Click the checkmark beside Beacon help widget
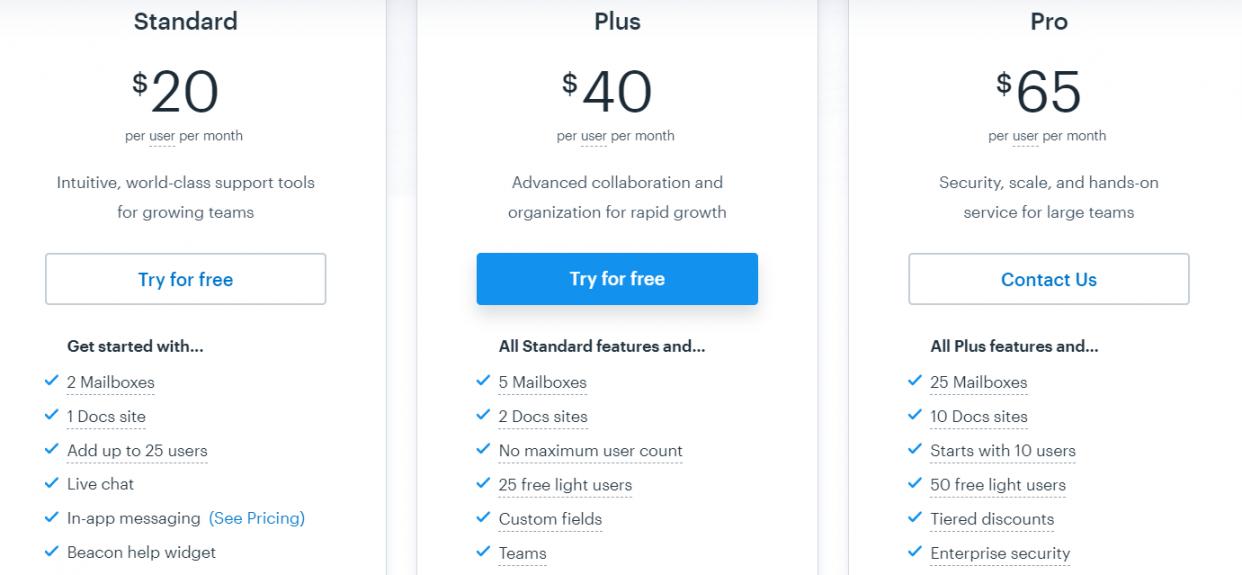 (52, 551)
